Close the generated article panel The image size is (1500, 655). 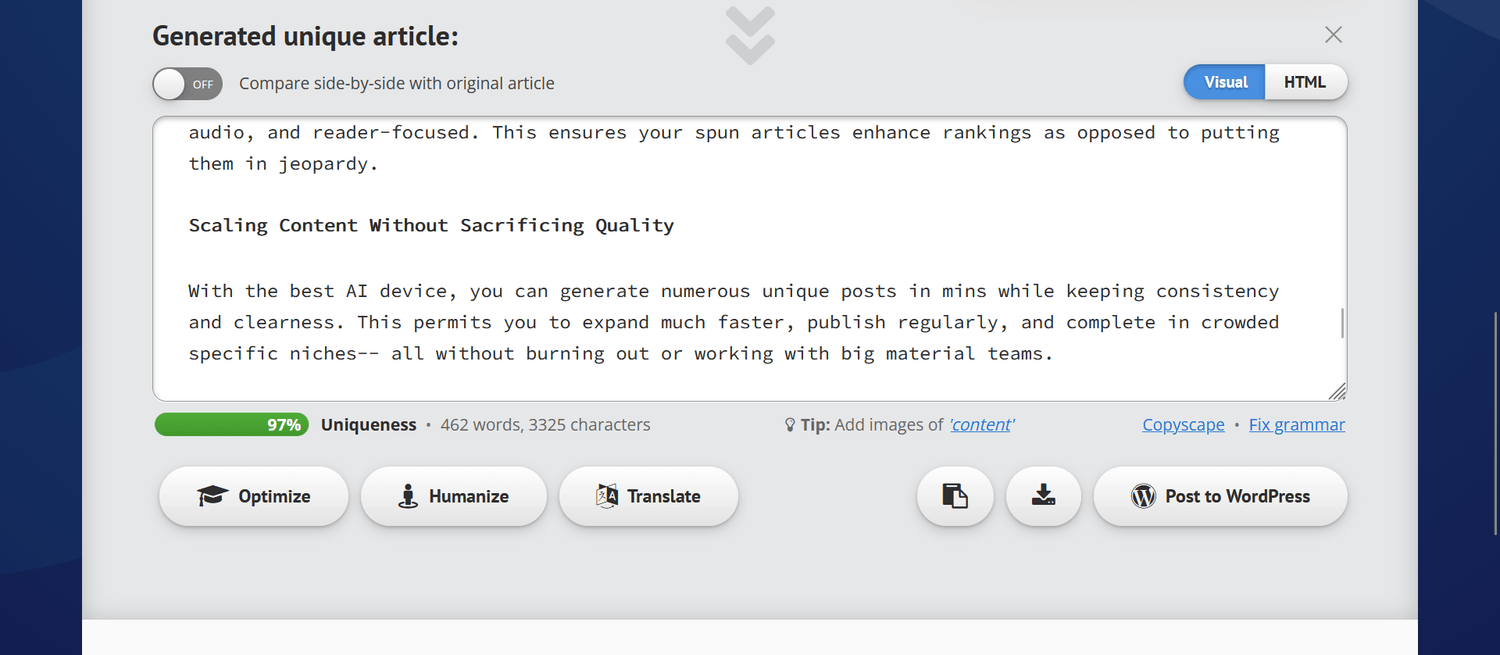point(1333,35)
